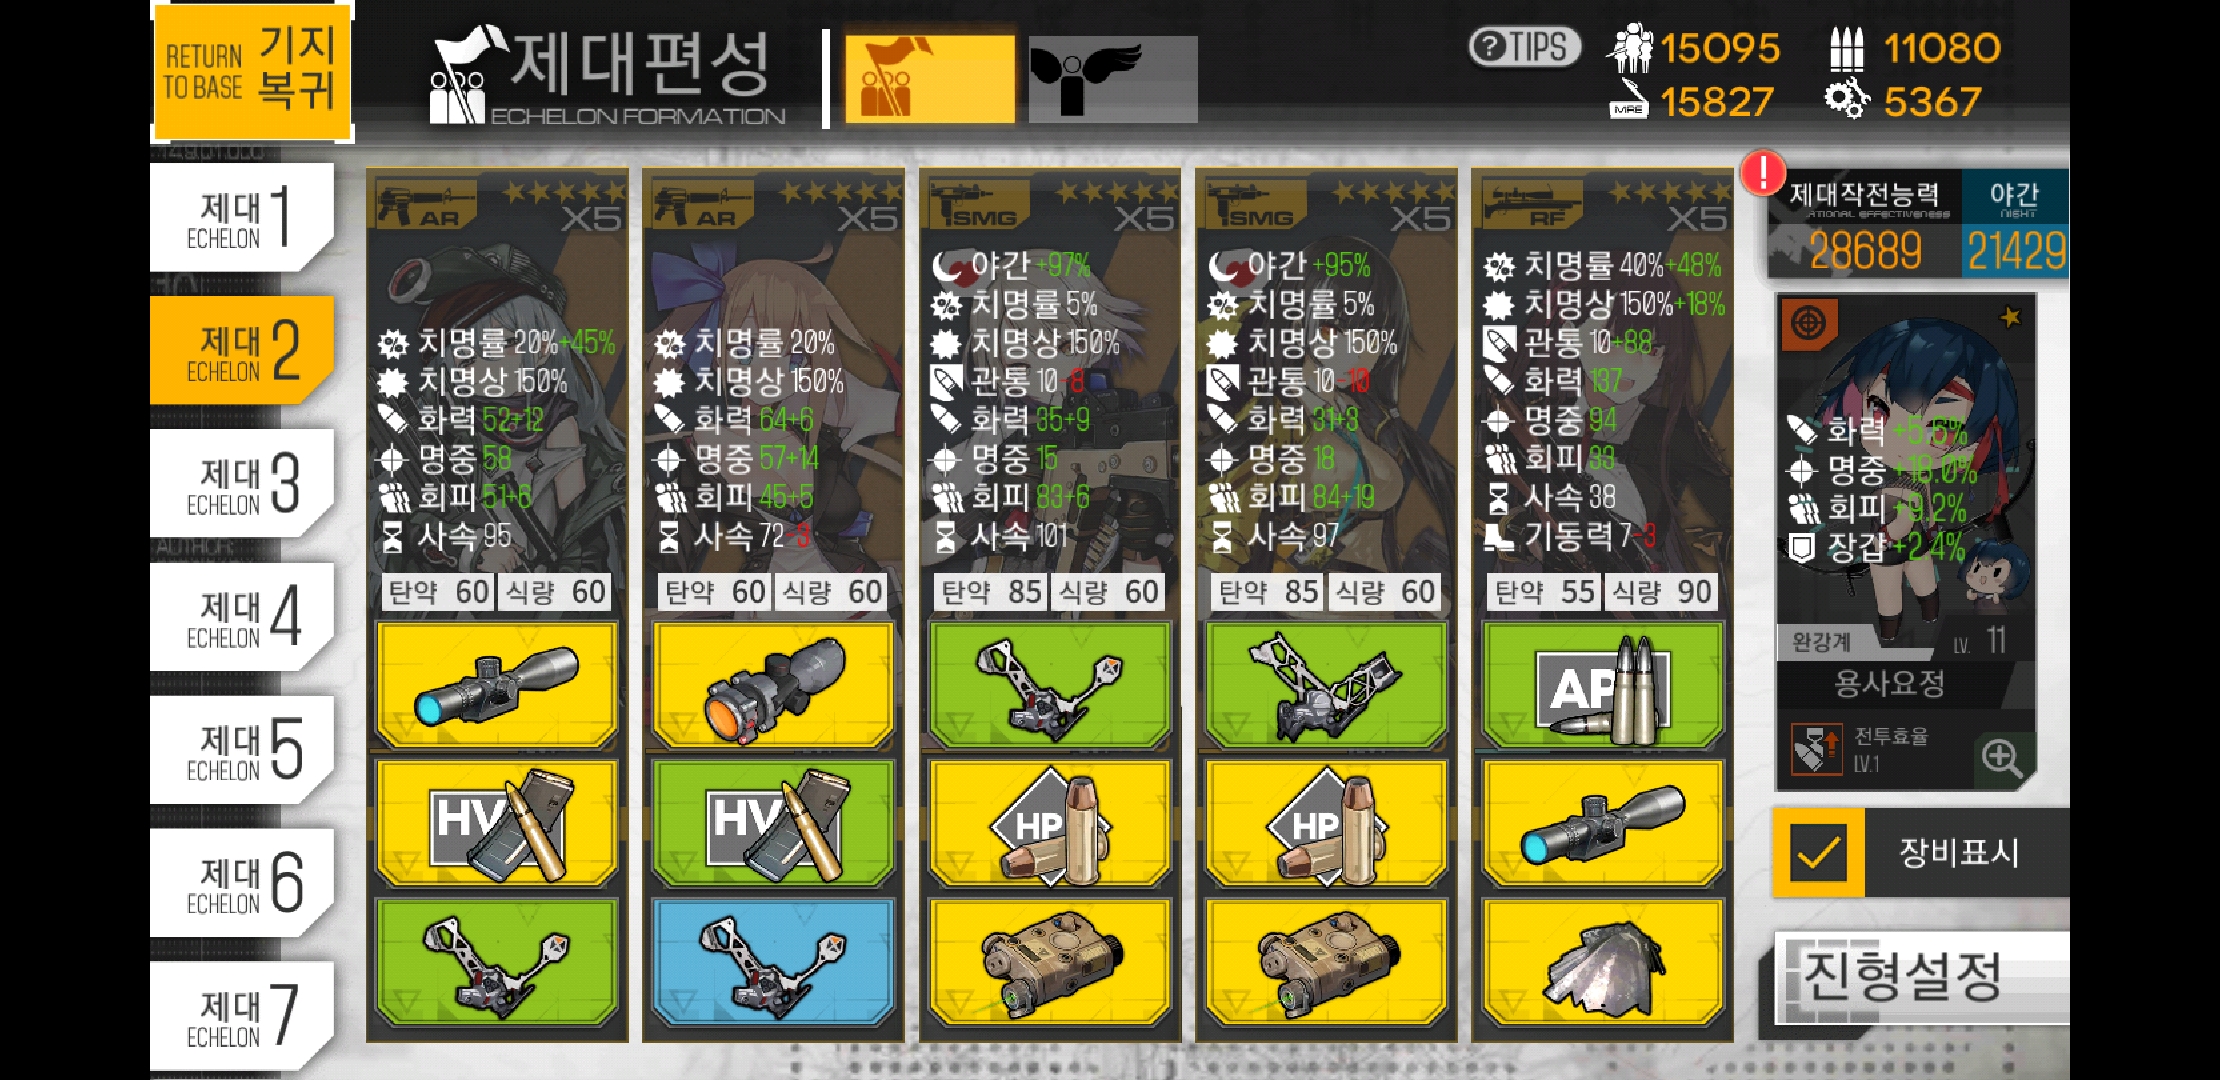Open the AP ammo slot on RF doll
Image resolution: width=2220 pixels, height=1080 pixels.
tap(1603, 685)
